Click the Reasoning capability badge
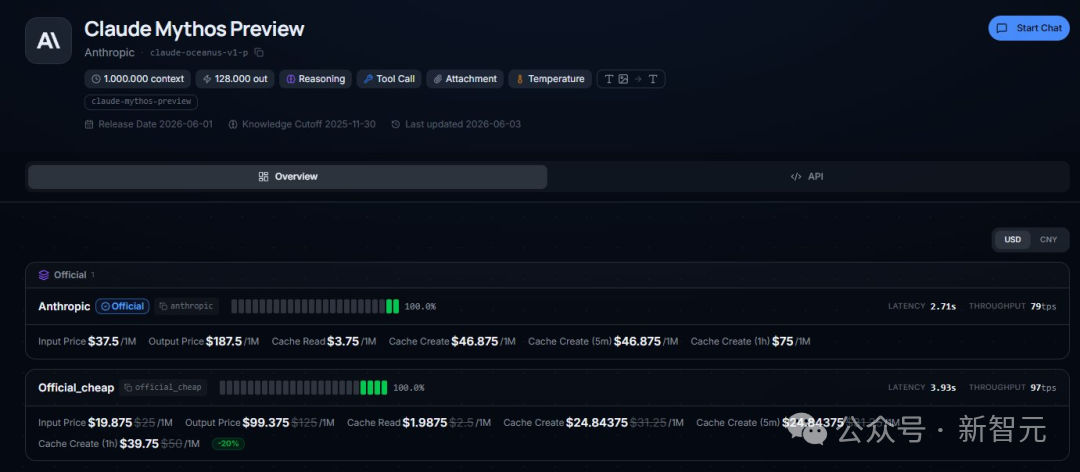Viewport: 1080px width, 472px height. click(315, 79)
